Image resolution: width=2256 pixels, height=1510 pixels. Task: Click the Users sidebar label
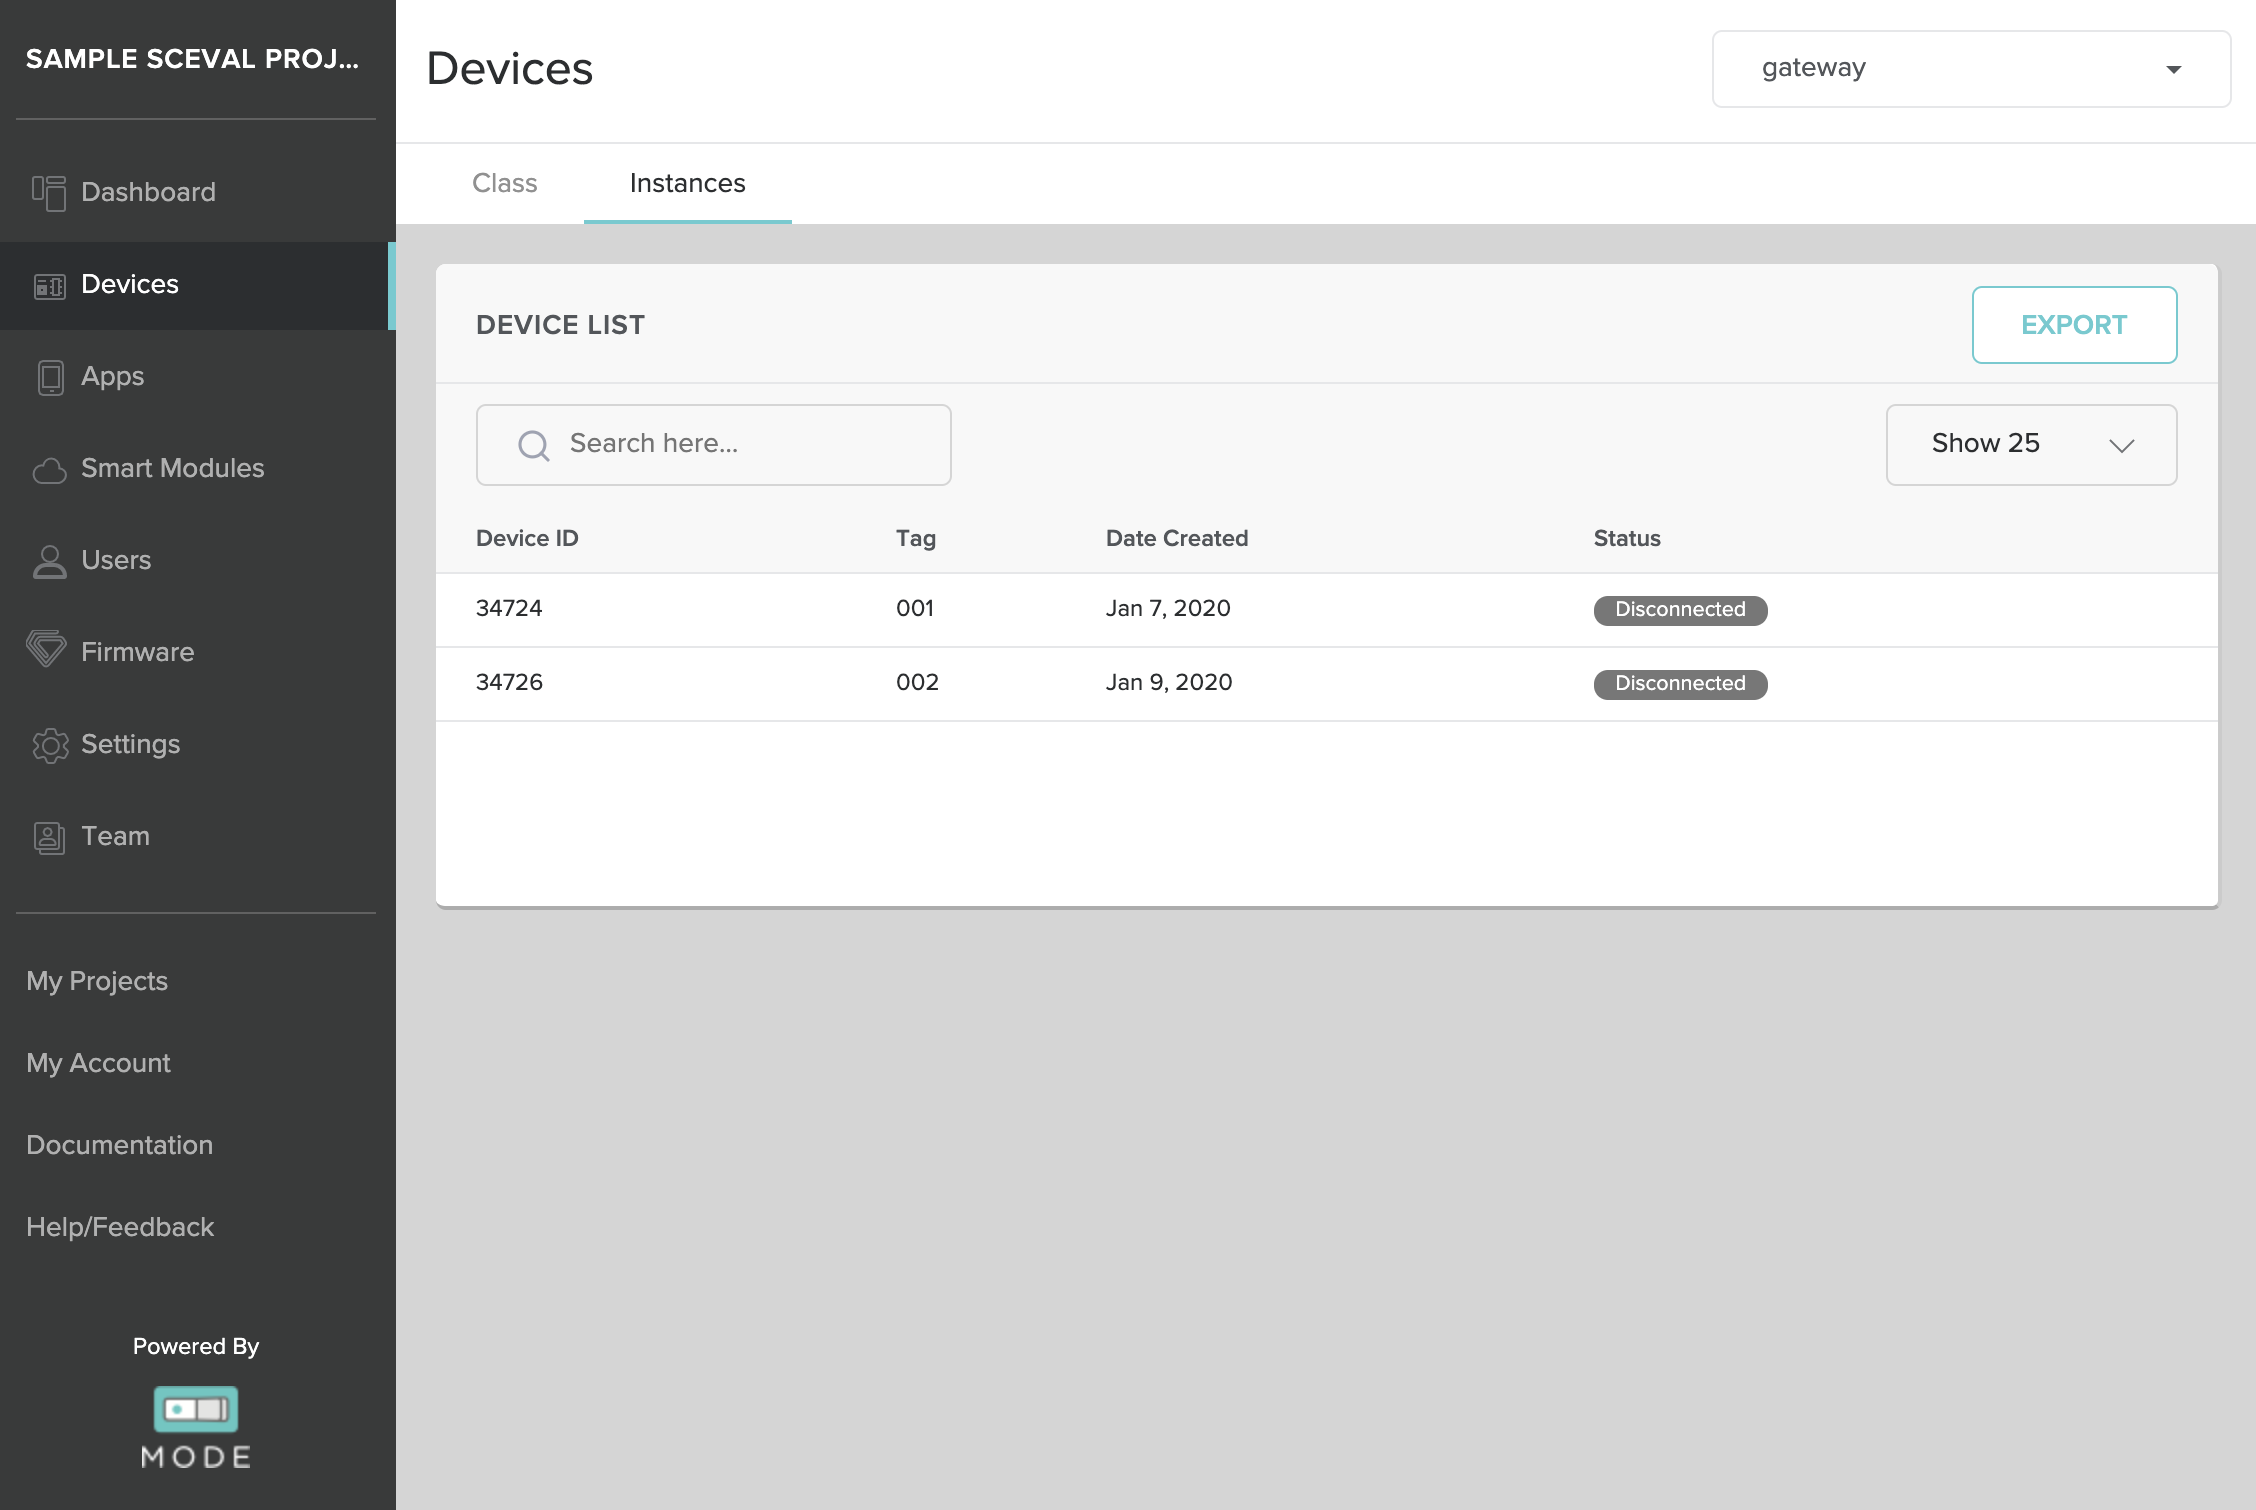coord(116,560)
